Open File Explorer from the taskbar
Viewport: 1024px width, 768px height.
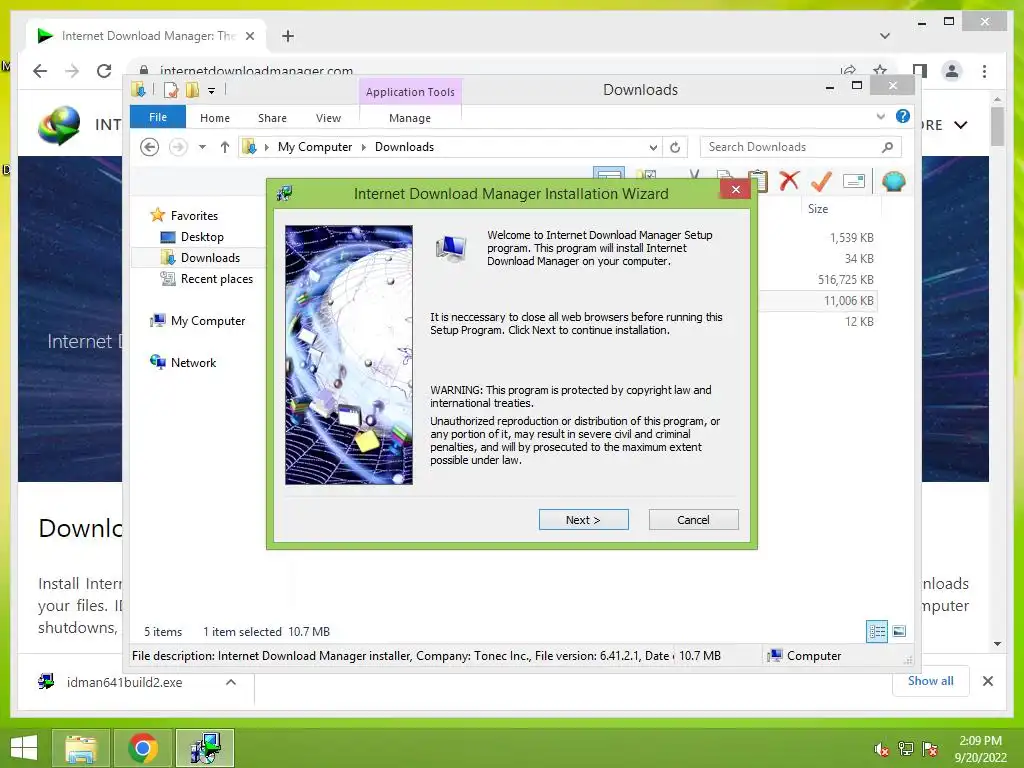[x=81, y=748]
